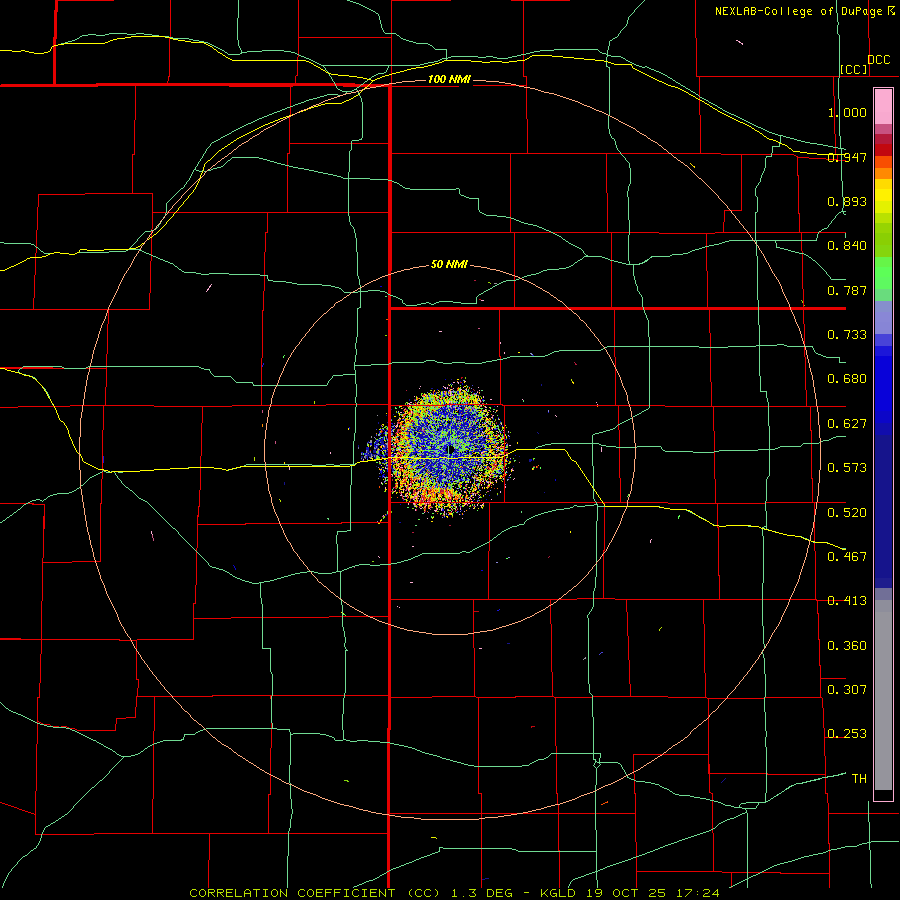
Task: Select the 0.573 scale value
Action: point(847,468)
